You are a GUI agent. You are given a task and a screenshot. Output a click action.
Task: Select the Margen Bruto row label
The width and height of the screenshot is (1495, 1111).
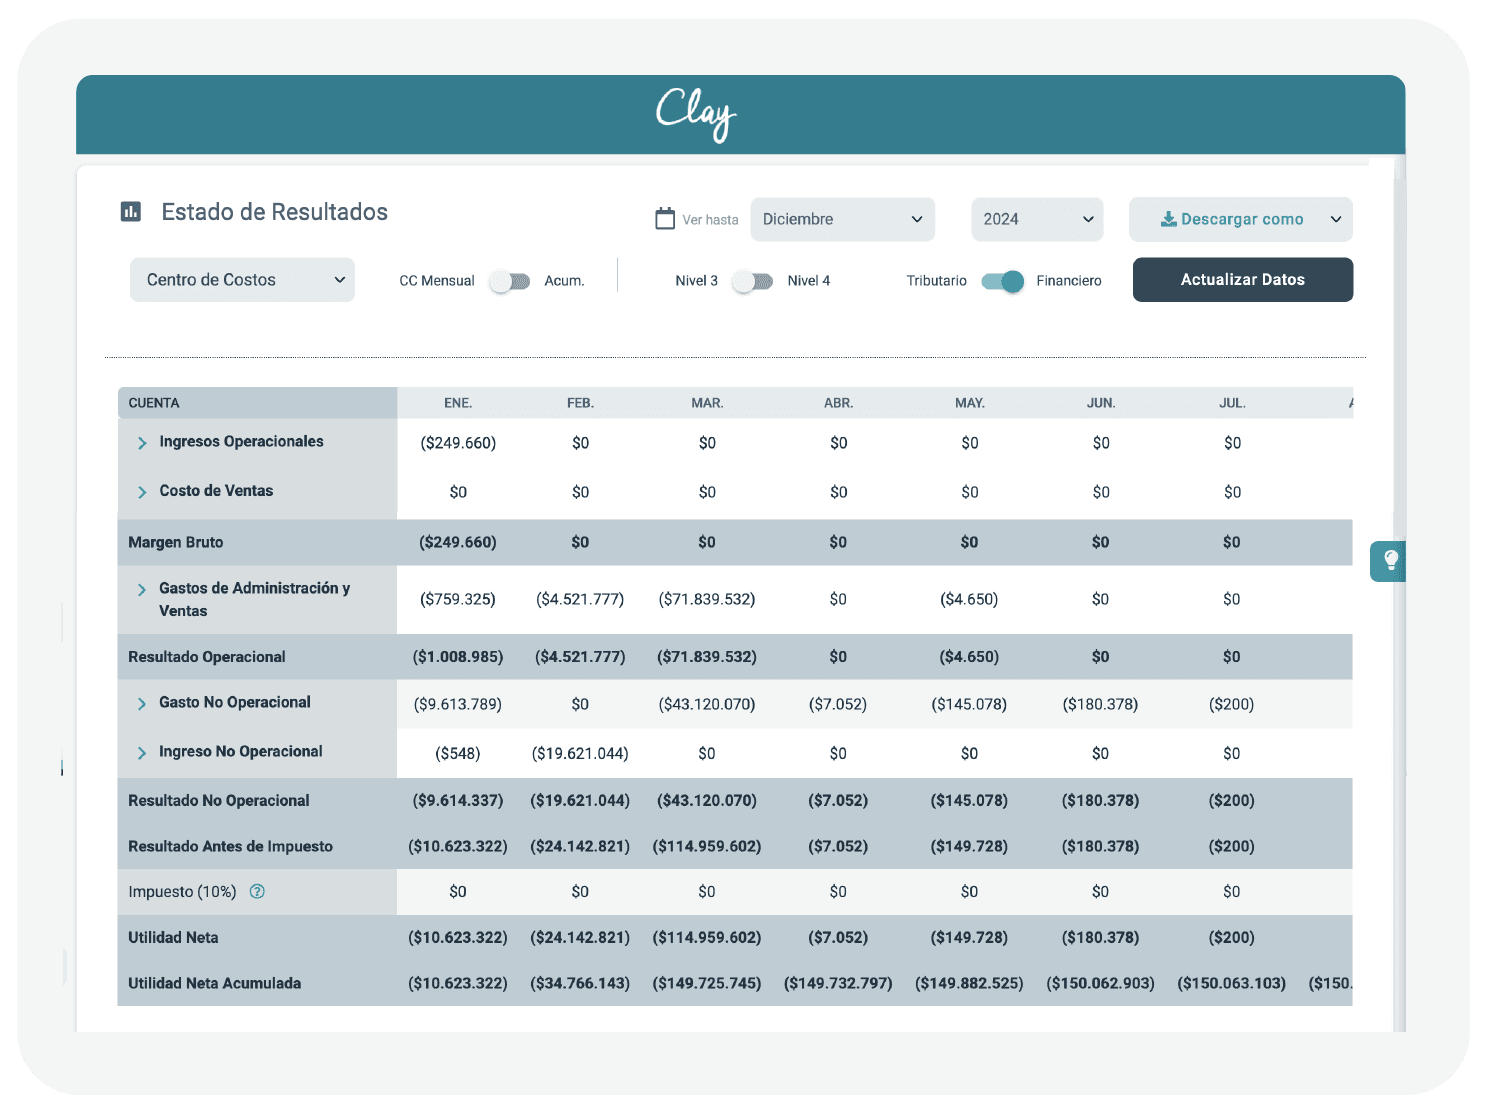click(176, 542)
